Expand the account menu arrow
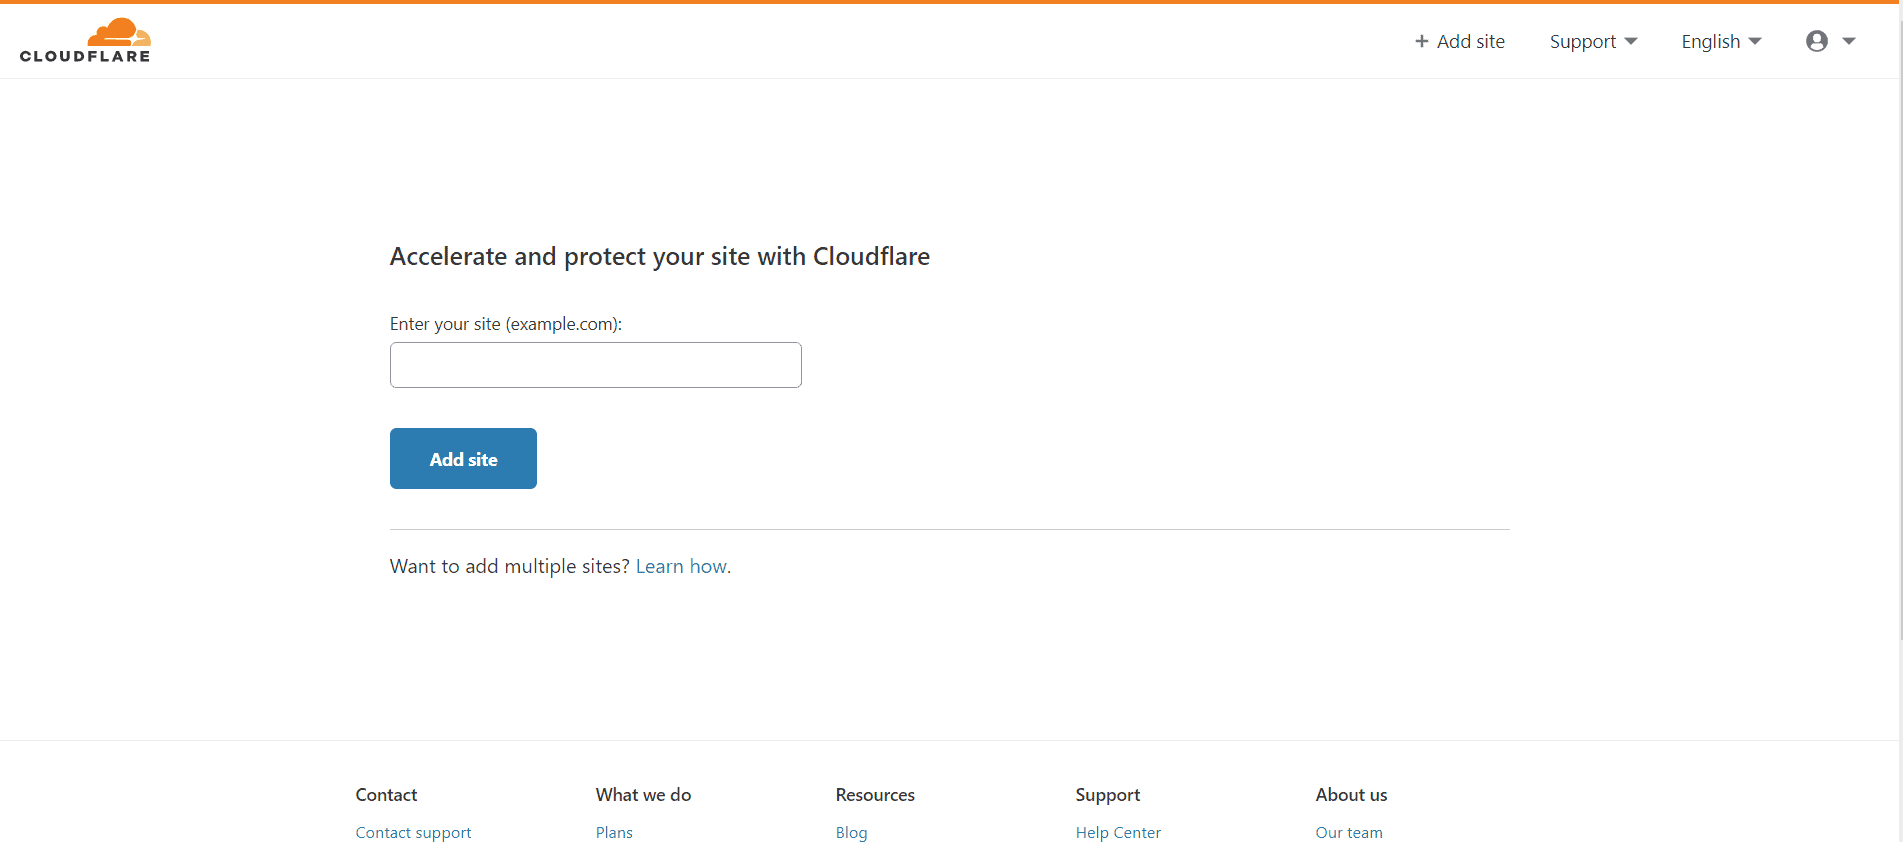 pyautogui.click(x=1849, y=41)
